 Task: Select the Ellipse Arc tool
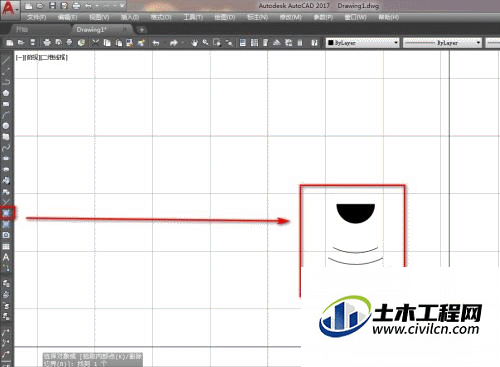(6, 169)
